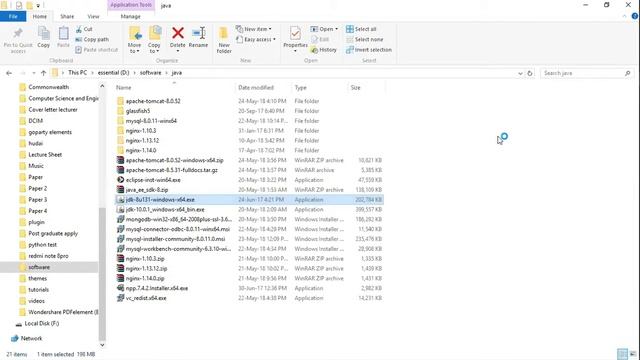This screenshot has height=360, width=640.
Task: Collapse the ribbon with the chevron
Action: tap(624, 16)
